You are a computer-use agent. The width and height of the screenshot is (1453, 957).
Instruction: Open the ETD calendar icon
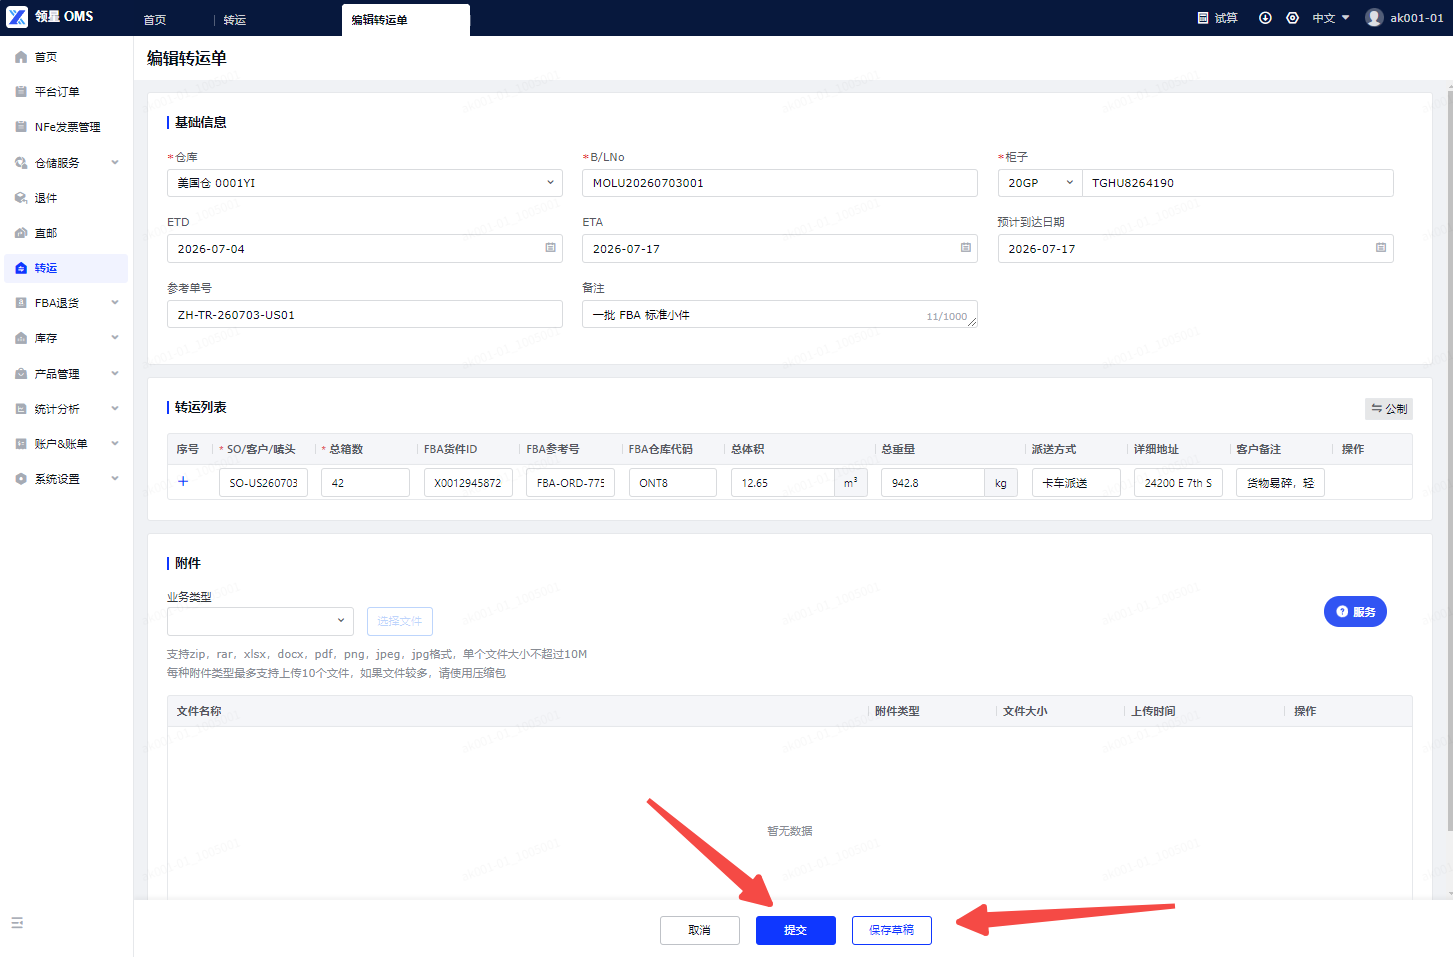tap(550, 248)
